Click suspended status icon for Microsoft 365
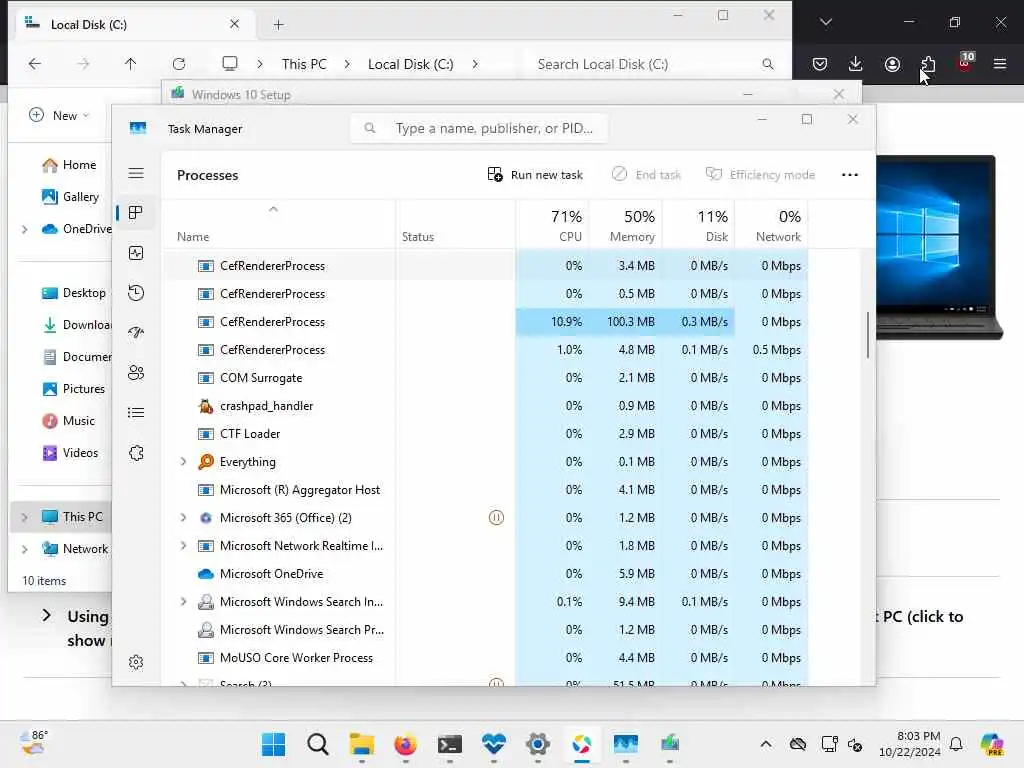The width and height of the screenshot is (1024, 768). tap(496, 518)
